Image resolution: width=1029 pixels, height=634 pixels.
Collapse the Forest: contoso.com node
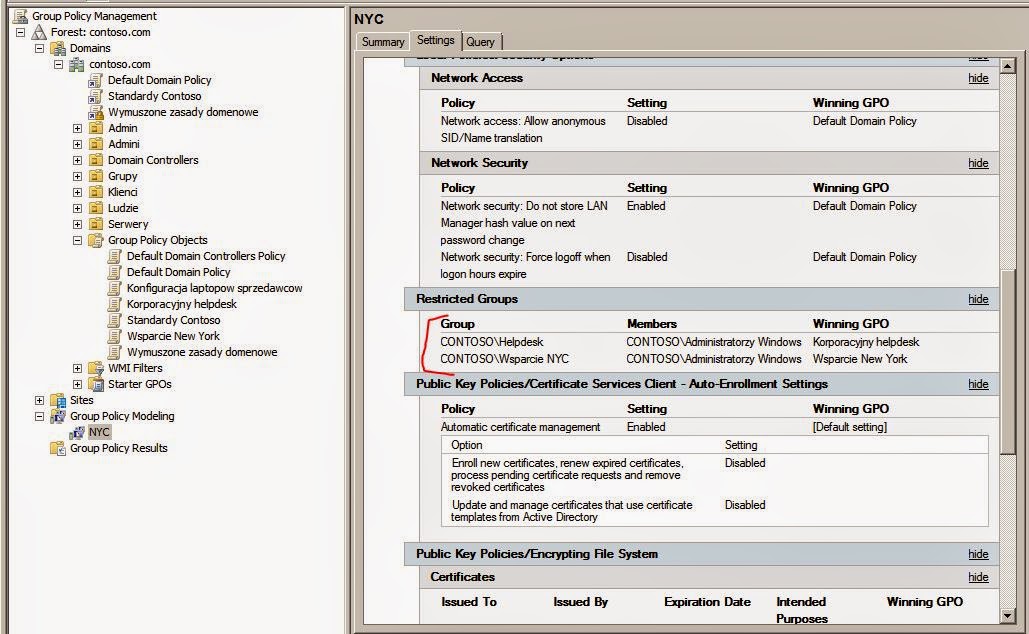20,32
